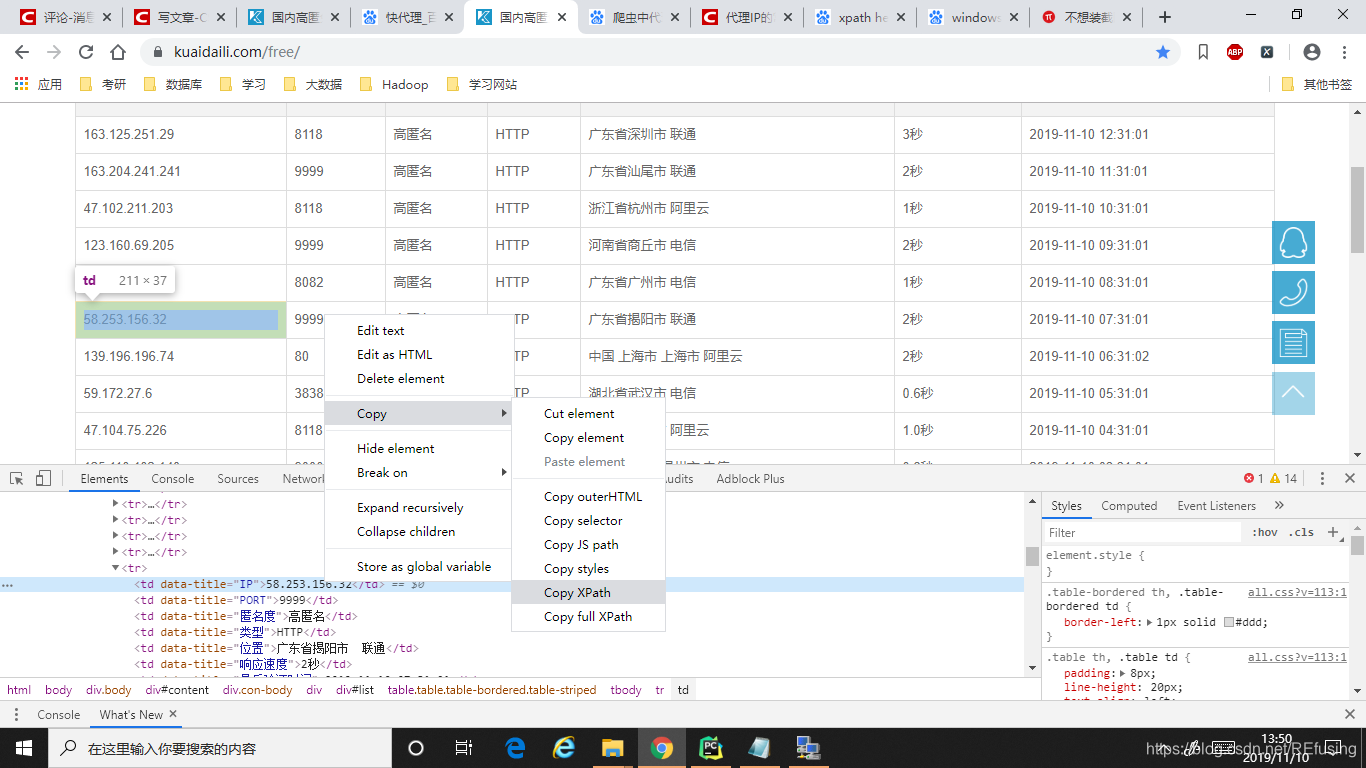Switch to the Console DevTools tab

(173, 478)
